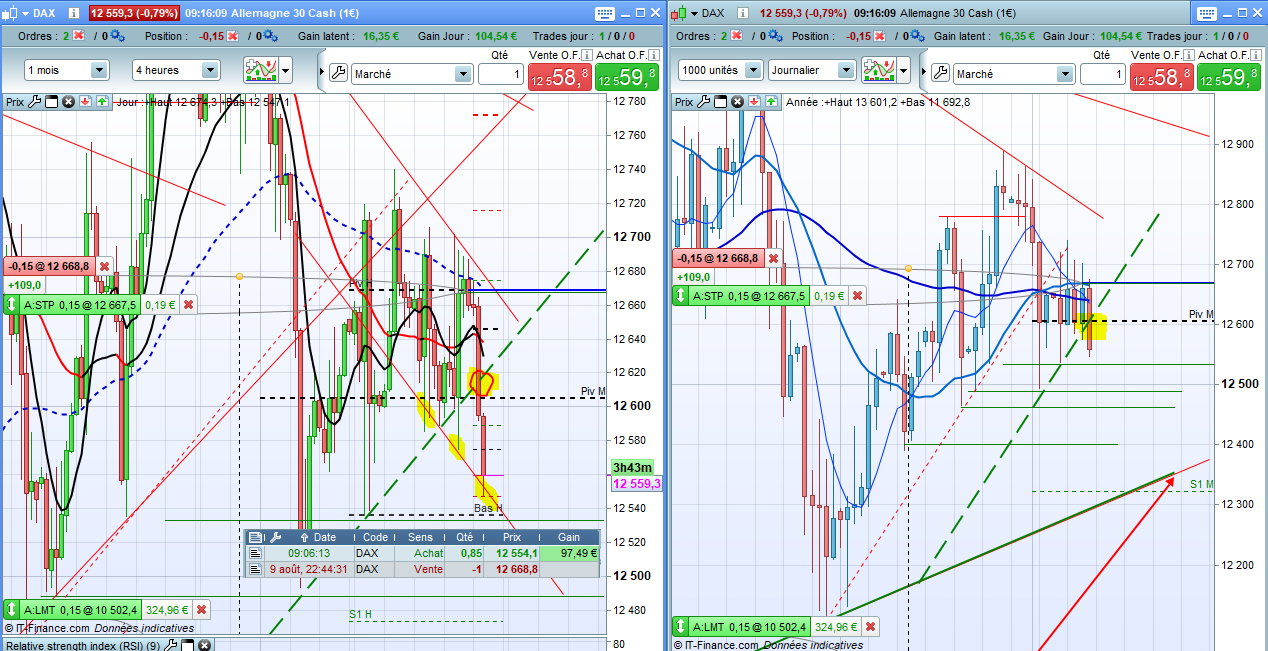The width and height of the screenshot is (1268, 651).
Task: Remove Prix panel with round X right chart
Action: (738, 102)
